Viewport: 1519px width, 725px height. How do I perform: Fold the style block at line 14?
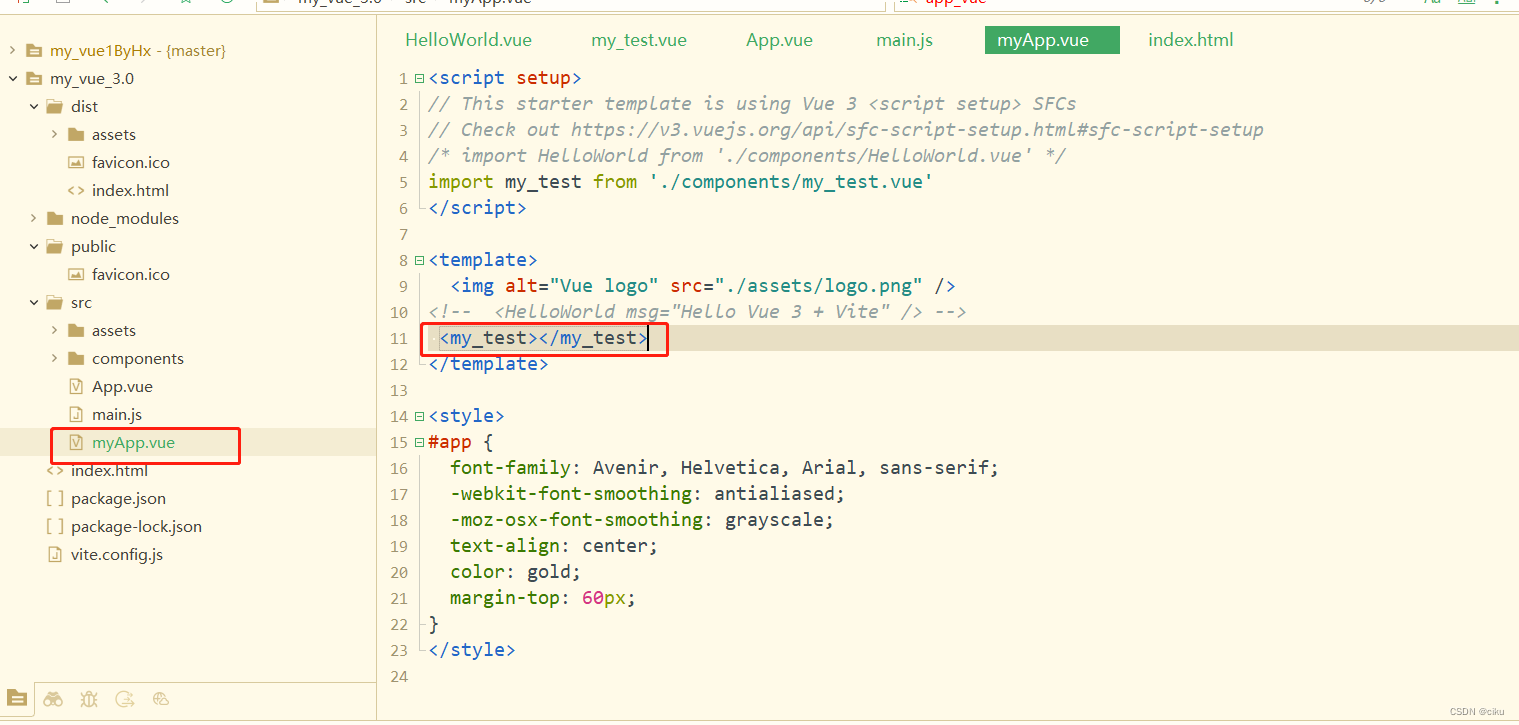(419, 416)
